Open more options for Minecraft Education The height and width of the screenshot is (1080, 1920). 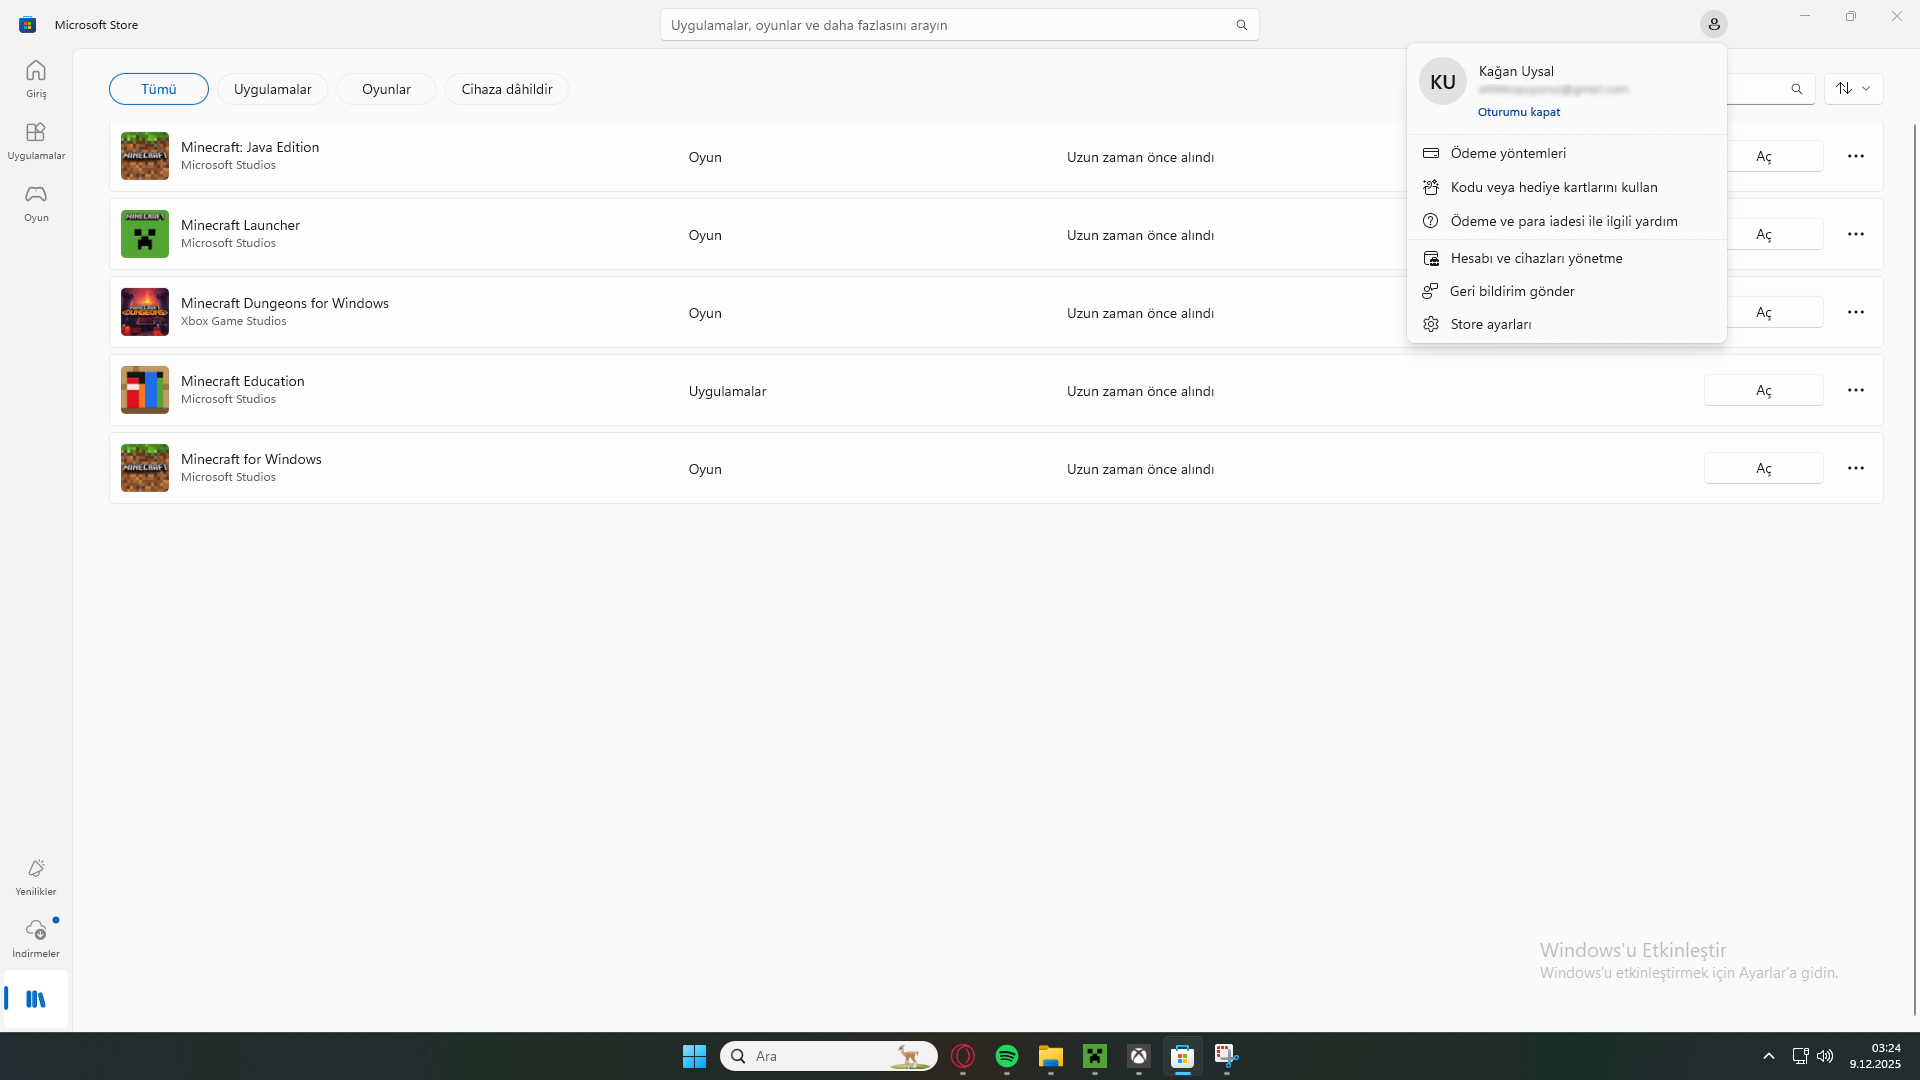1856,390
